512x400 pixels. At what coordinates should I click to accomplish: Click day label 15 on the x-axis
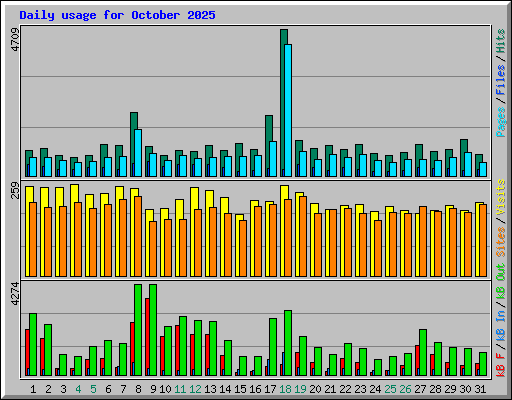click(x=240, y=389)
